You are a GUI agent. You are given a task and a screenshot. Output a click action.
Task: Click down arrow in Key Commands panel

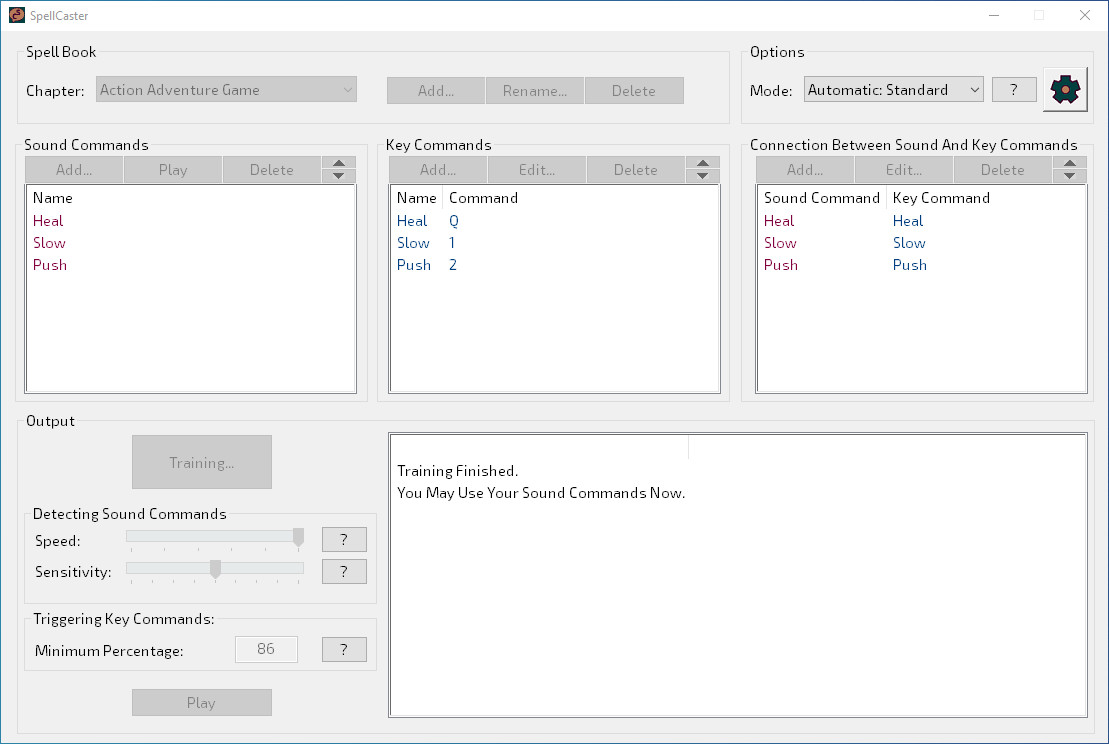pyautogui.click(x=702, y=176)
